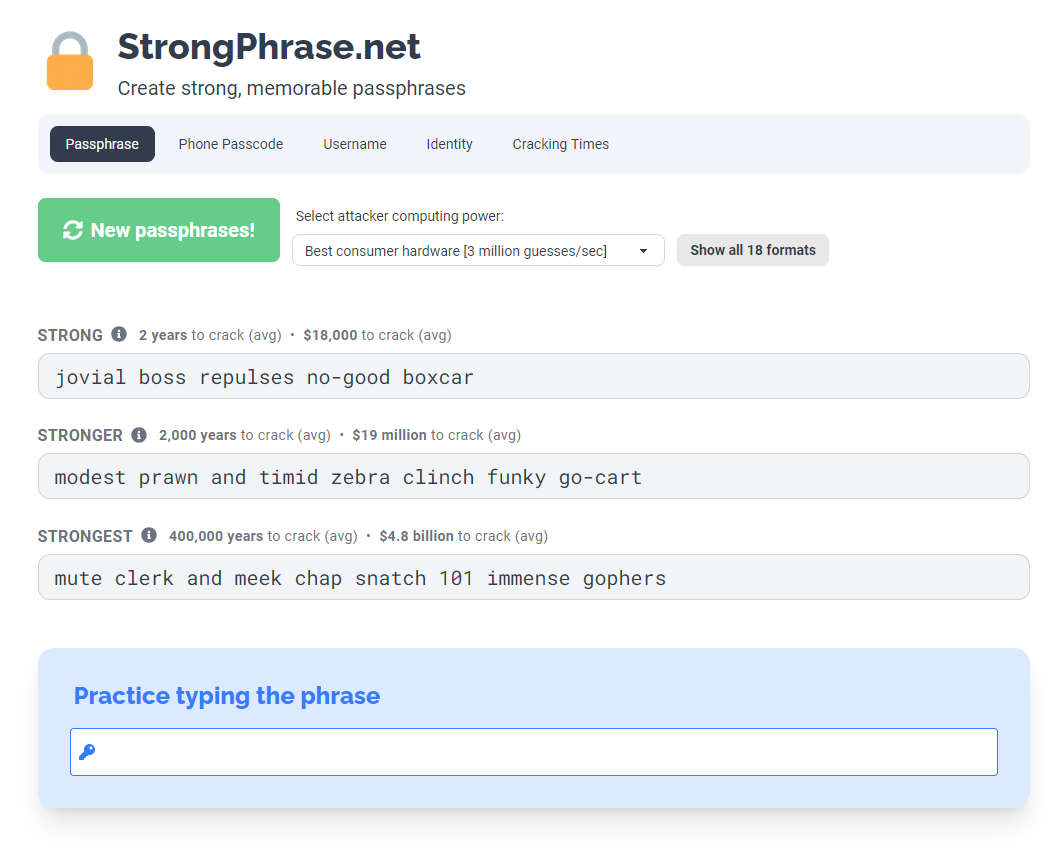
Task: Select the 'modest prawn and timid zebra' passphrase
Action: (x=533, y=476)
